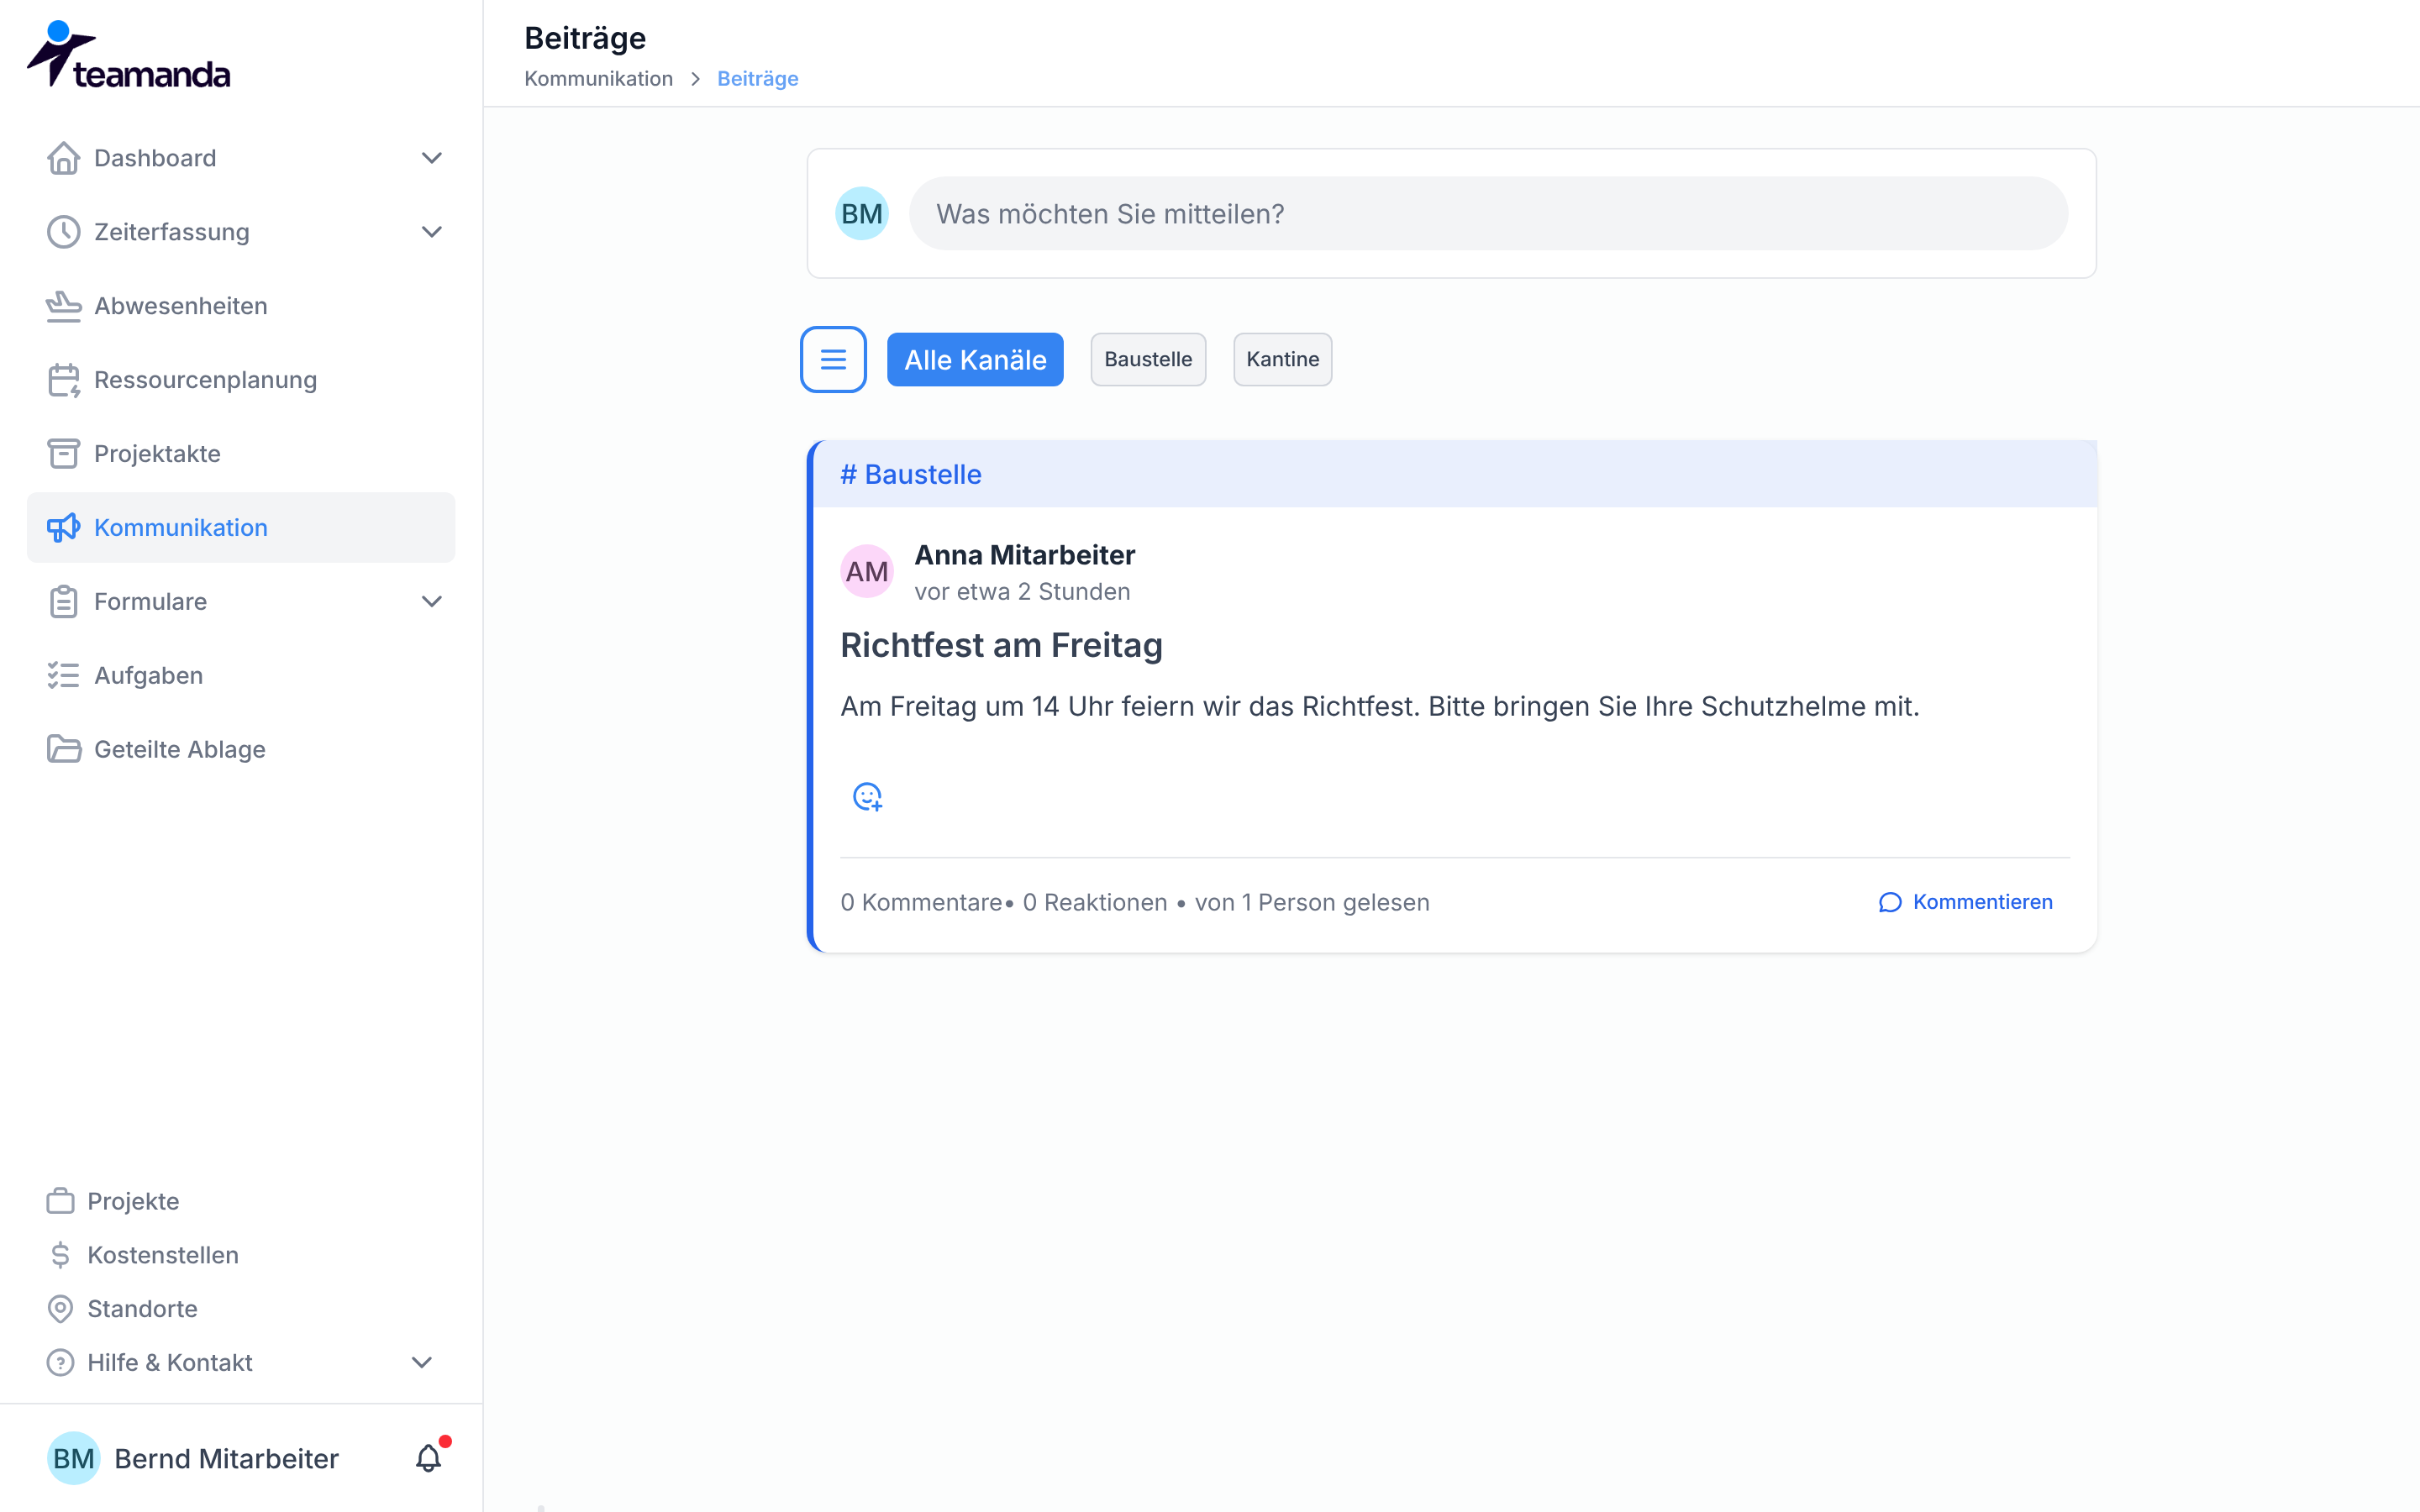Click the Standorte location pin icon
This screenshot has width=2420, height=1512.
click(x=60, y=1309)
